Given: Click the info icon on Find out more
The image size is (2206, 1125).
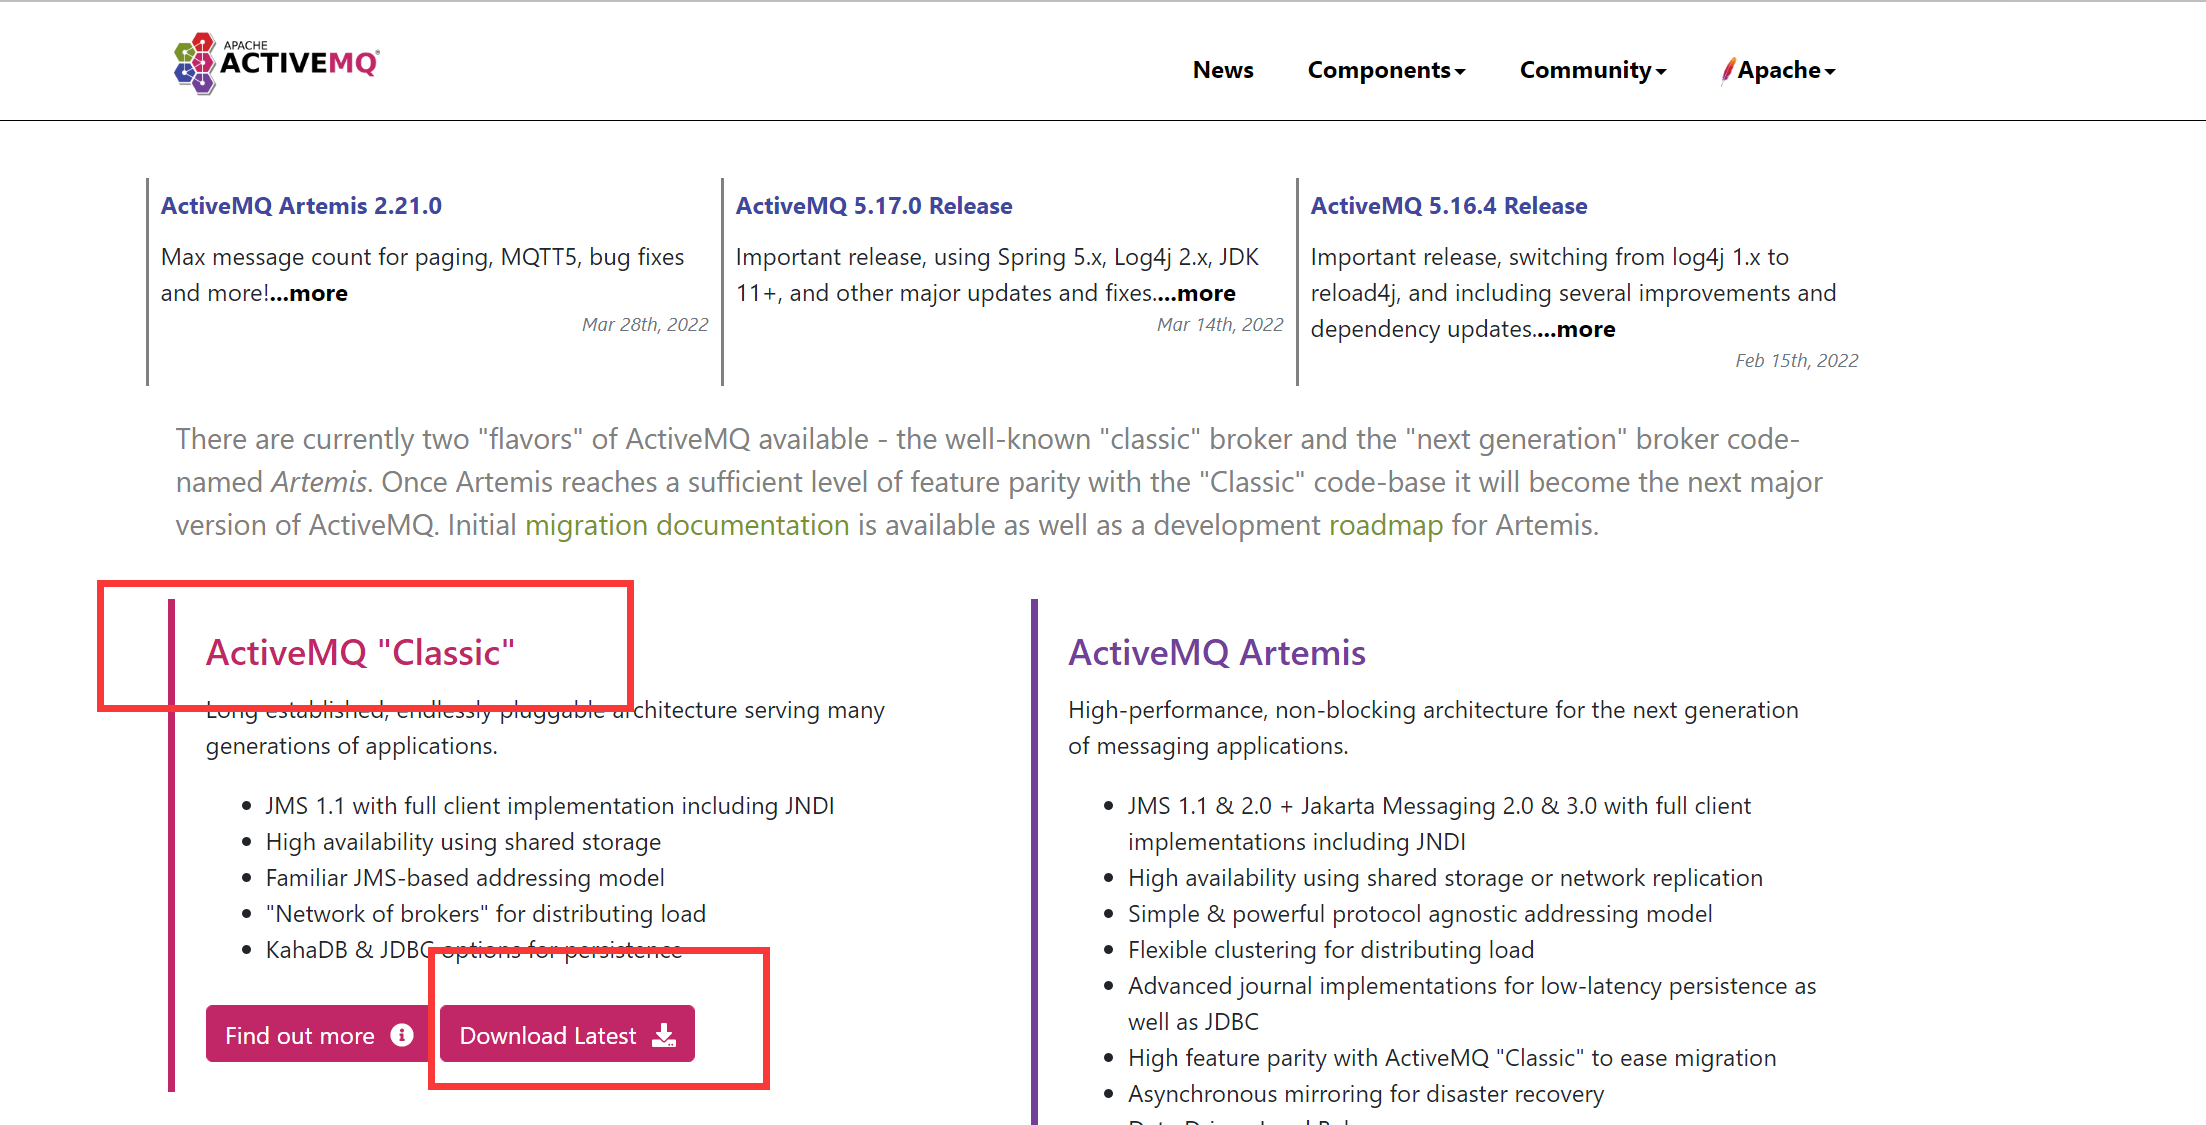Looking at the screenshot, I should [402, 1035].
